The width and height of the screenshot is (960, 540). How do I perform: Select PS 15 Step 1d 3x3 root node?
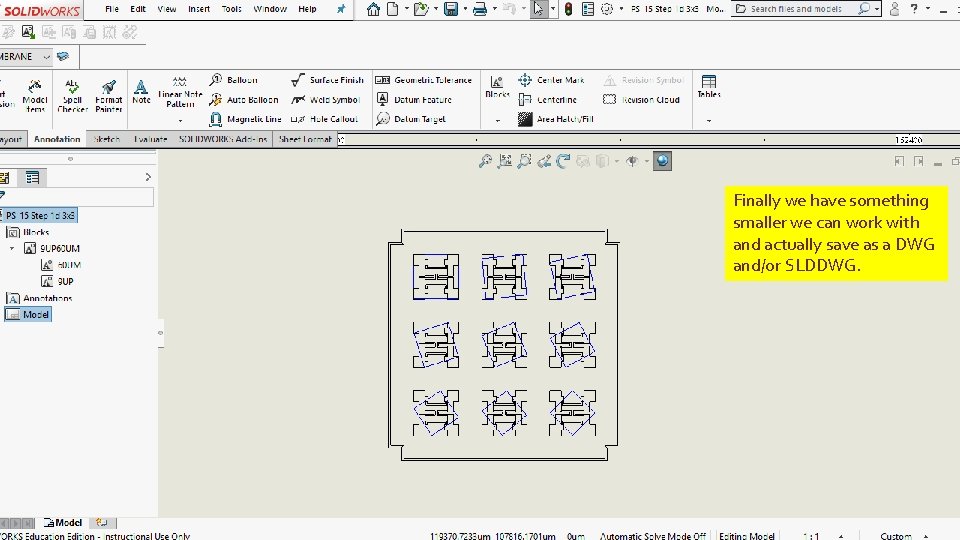40,216
